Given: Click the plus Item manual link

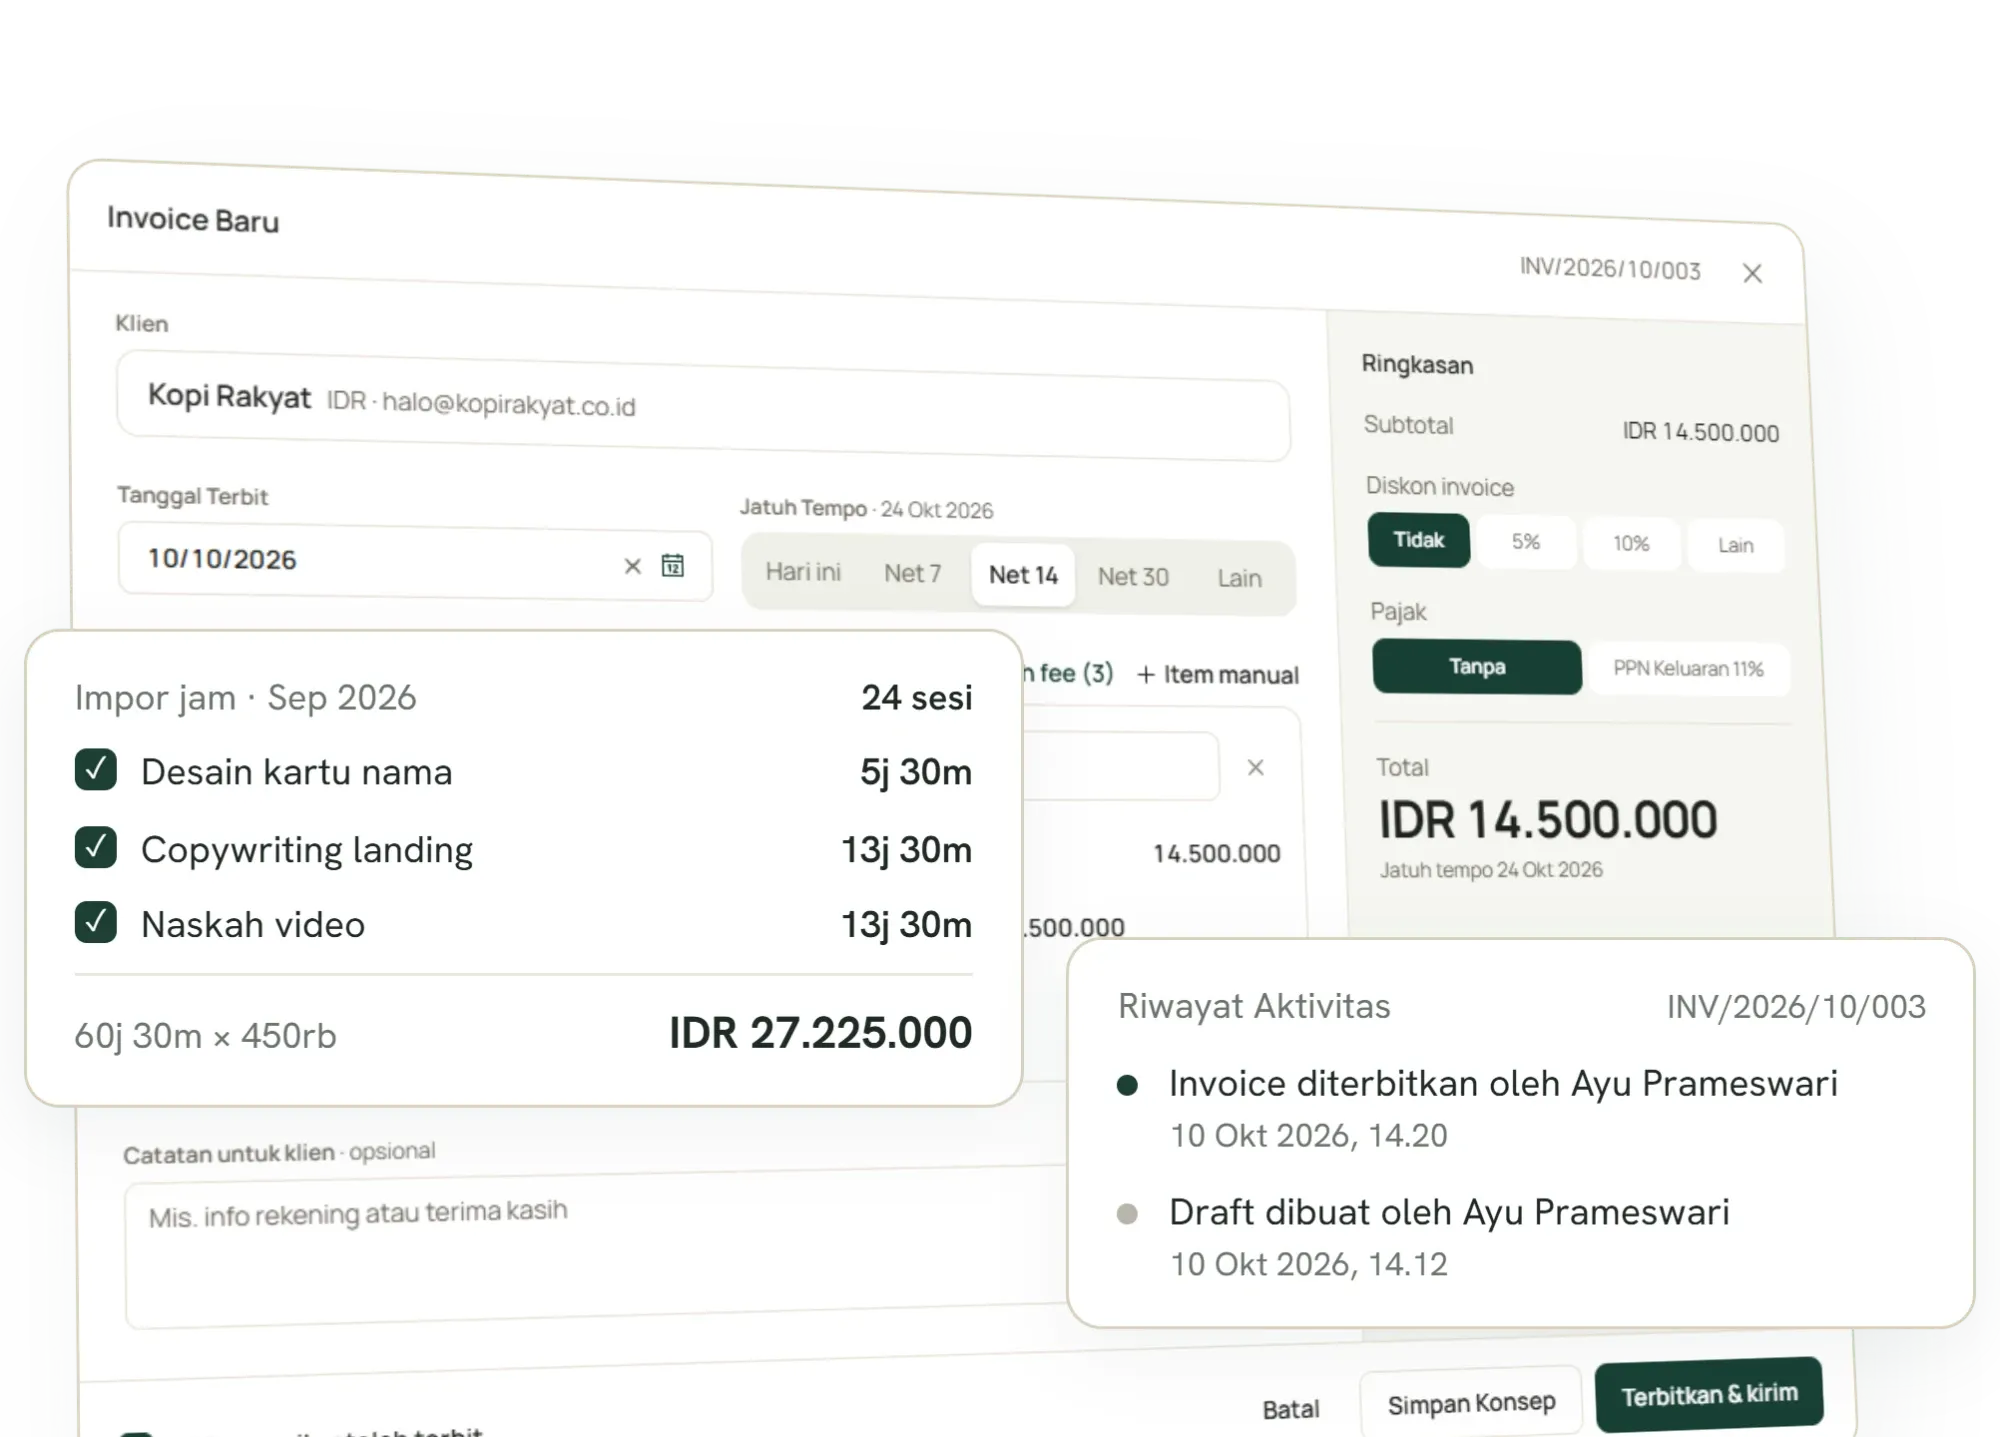Looking at the screenshot, I should (x=1218, y=675).
